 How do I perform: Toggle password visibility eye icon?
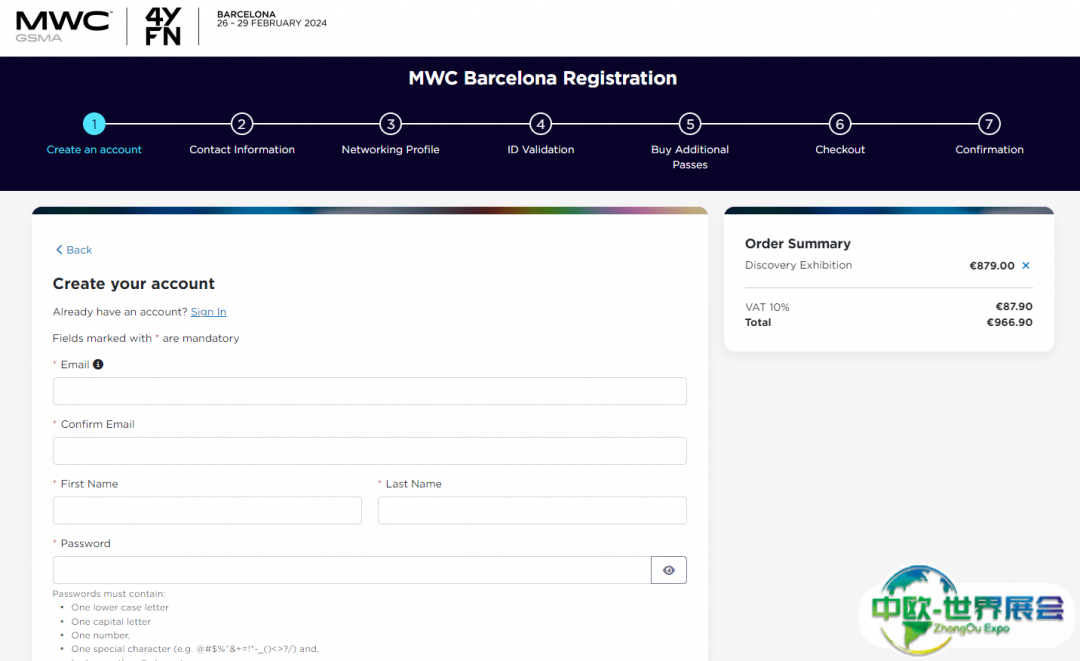(668, 570)
